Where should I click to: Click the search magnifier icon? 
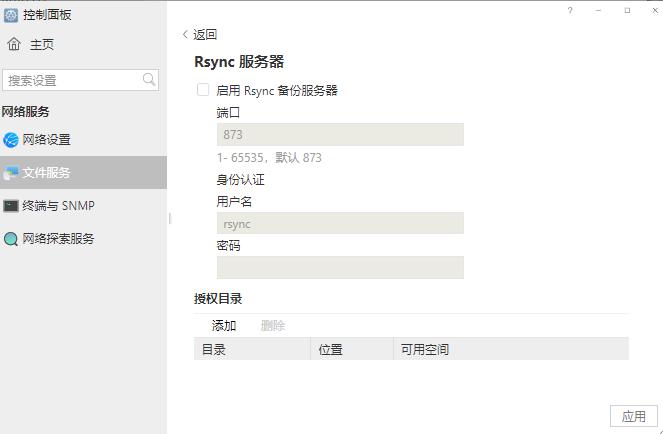point(149,79)
